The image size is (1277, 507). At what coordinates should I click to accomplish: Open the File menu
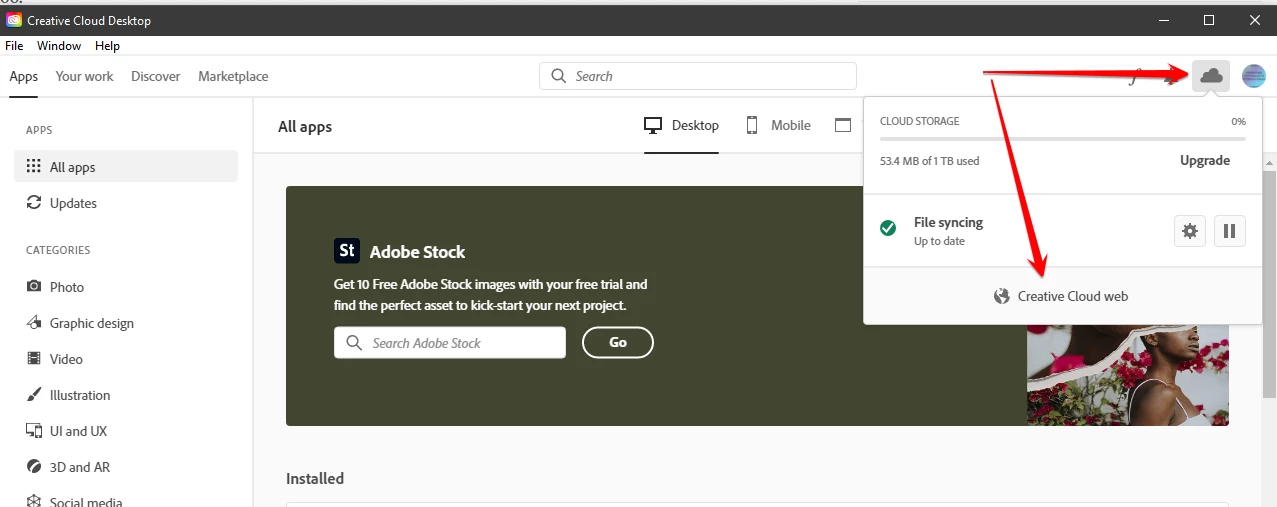pos(14,46)
